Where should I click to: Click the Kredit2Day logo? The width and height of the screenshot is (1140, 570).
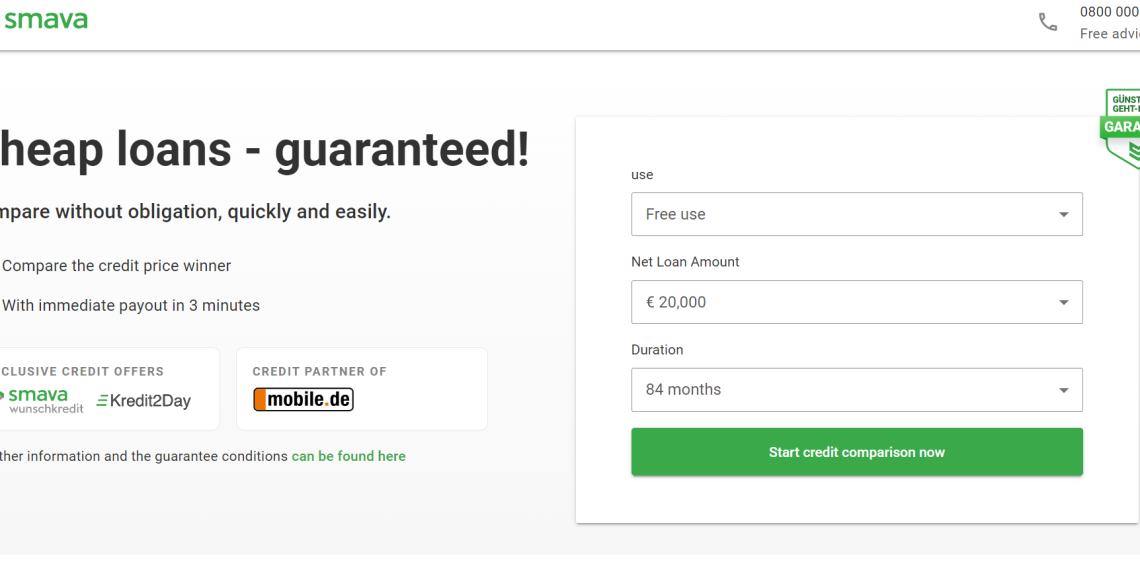pos(143,401)
